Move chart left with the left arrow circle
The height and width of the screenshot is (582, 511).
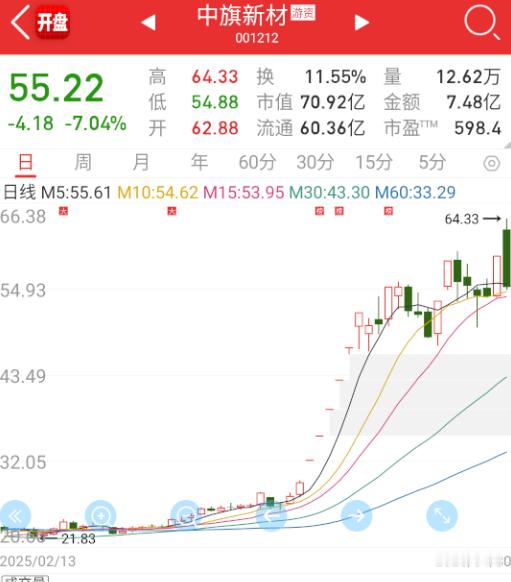tap(271, 516)
